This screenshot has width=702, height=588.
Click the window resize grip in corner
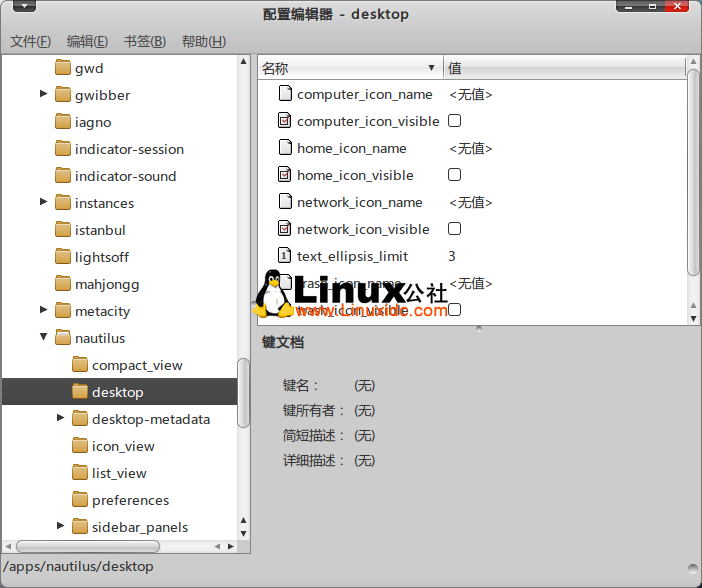pyautogui.click(x=693, y=568)
